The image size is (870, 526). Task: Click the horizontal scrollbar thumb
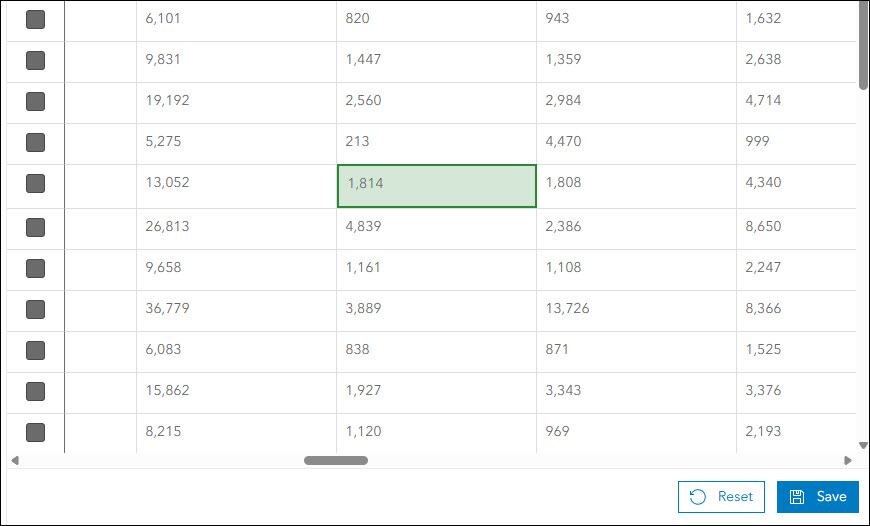(x=336, y=461)
